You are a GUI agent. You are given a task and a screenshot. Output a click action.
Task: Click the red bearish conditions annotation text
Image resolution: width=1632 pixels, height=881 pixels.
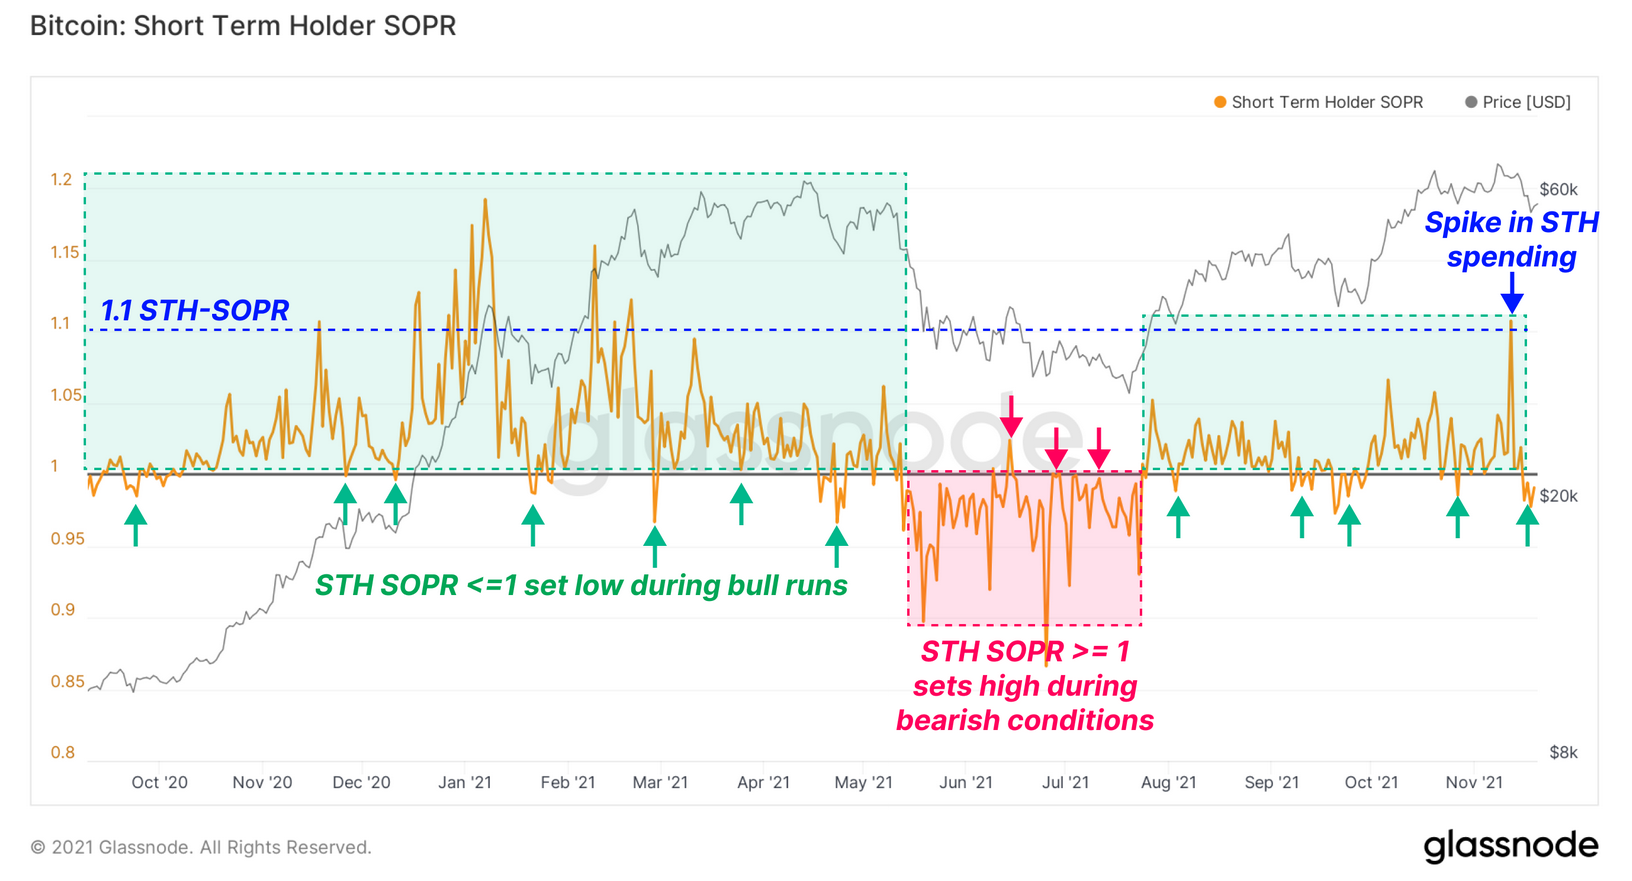(x=1025, y=686)
